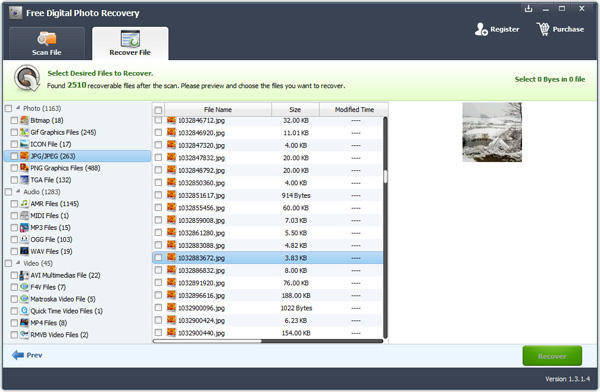Select file row 1032846712.jpg

(267, 120)
